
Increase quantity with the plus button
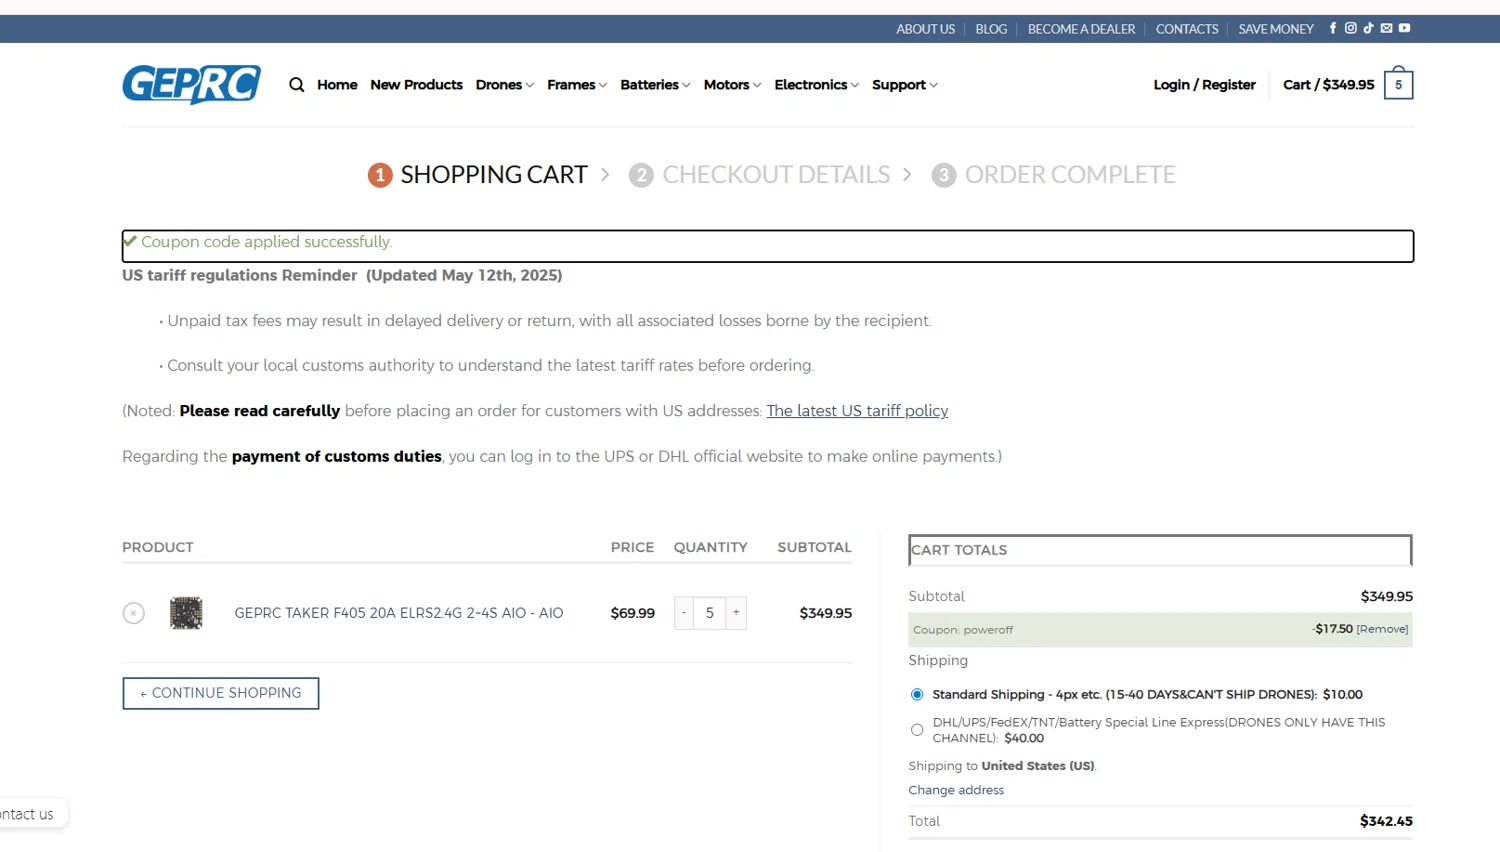[x=736, y=613]
